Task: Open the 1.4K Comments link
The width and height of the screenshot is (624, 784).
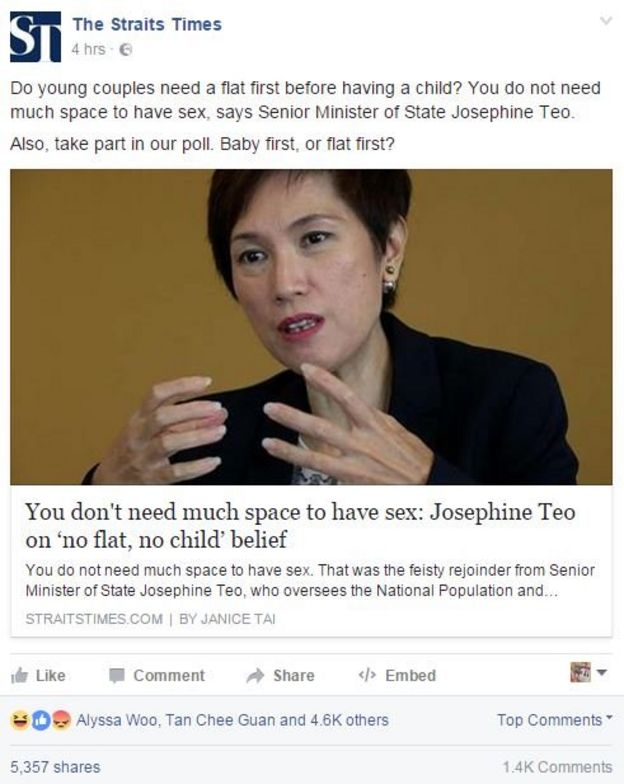Action: (557, 767)
